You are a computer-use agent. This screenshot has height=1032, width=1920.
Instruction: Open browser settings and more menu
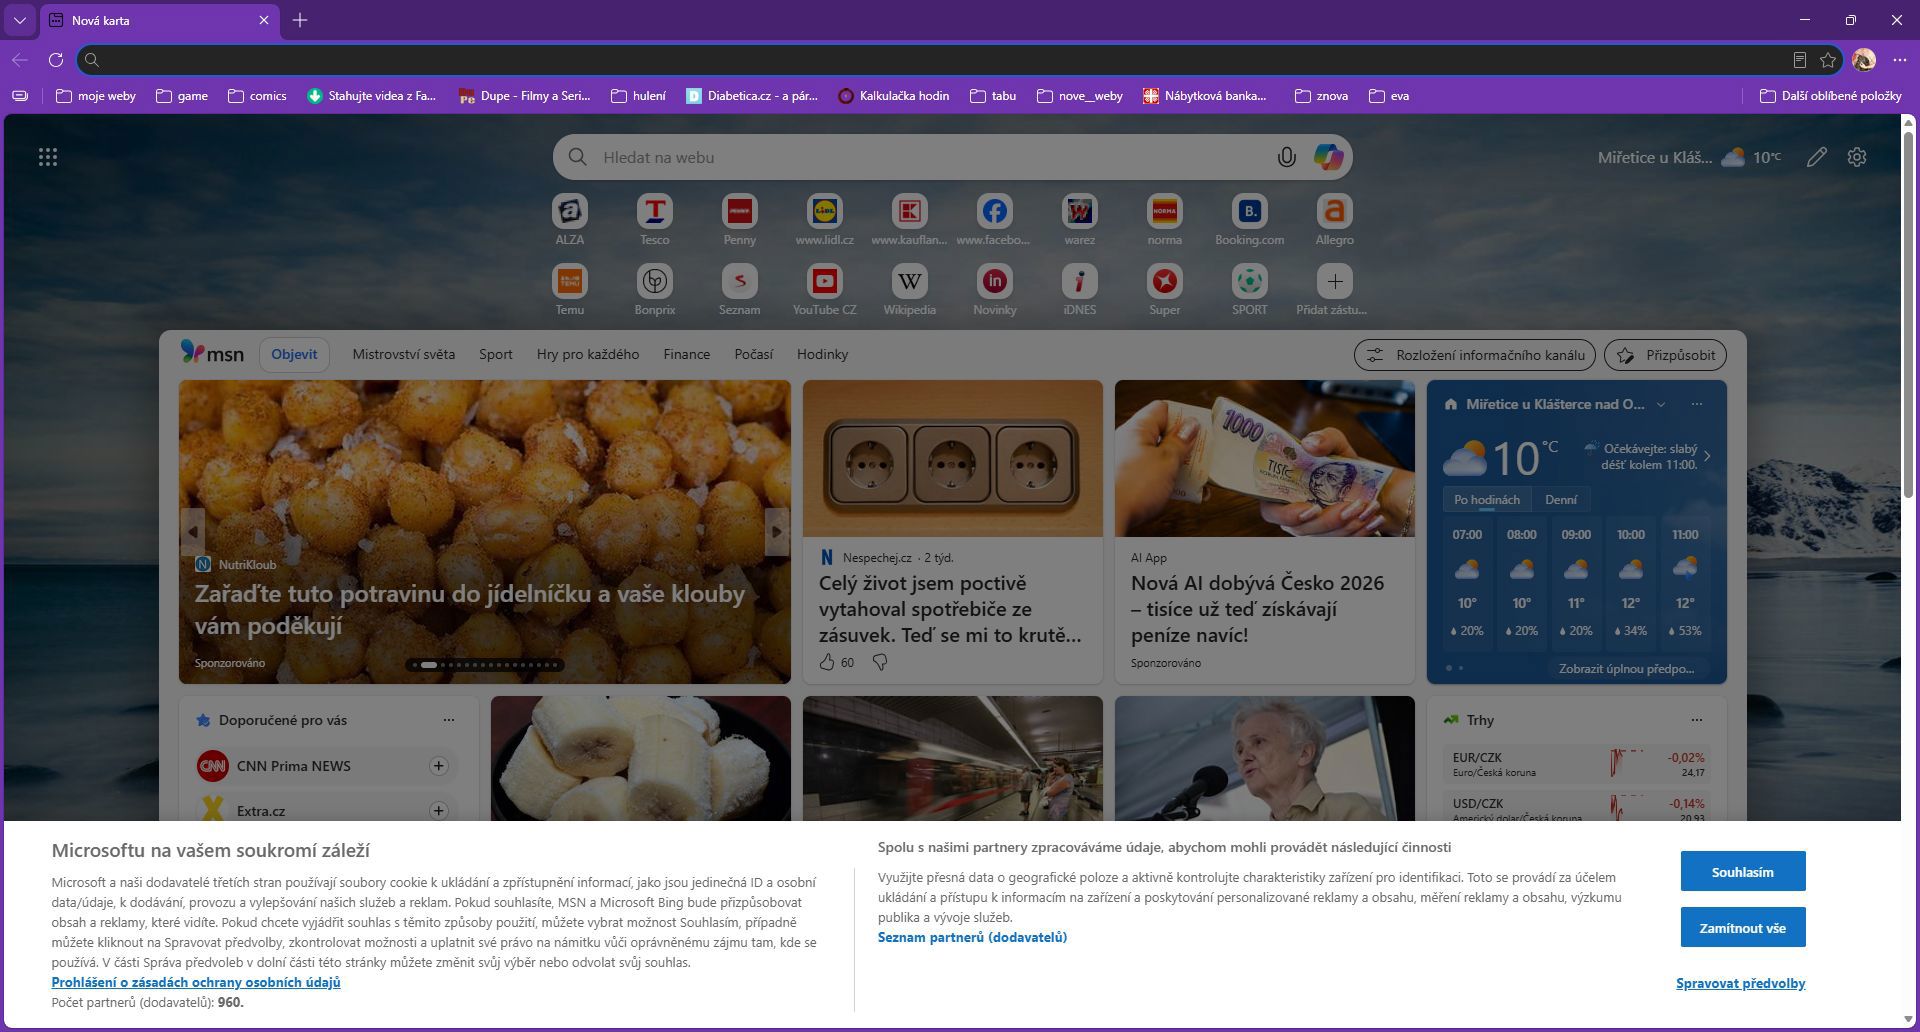tap(1899, 60)
